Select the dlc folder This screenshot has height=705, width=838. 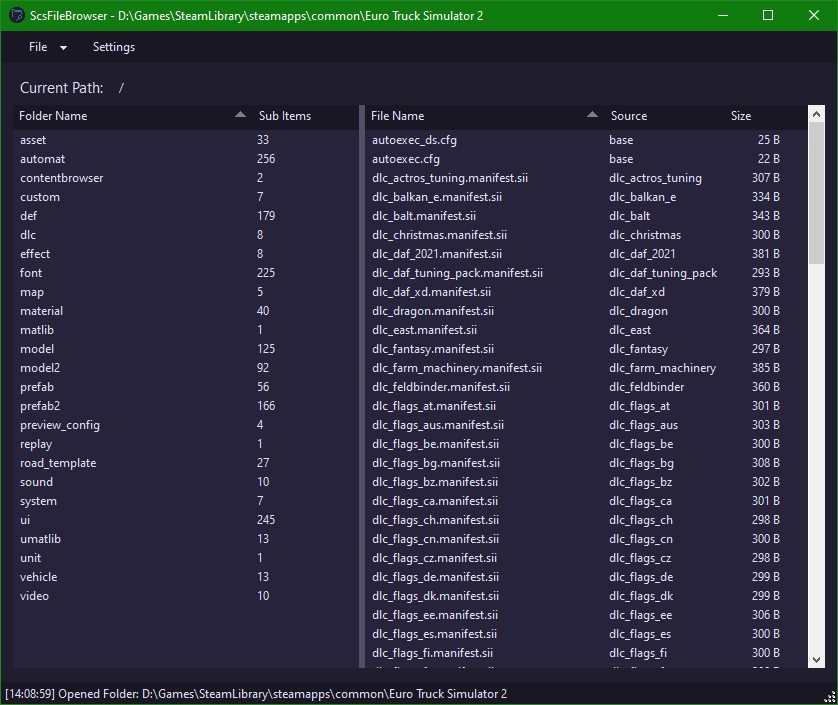point(186,235)
